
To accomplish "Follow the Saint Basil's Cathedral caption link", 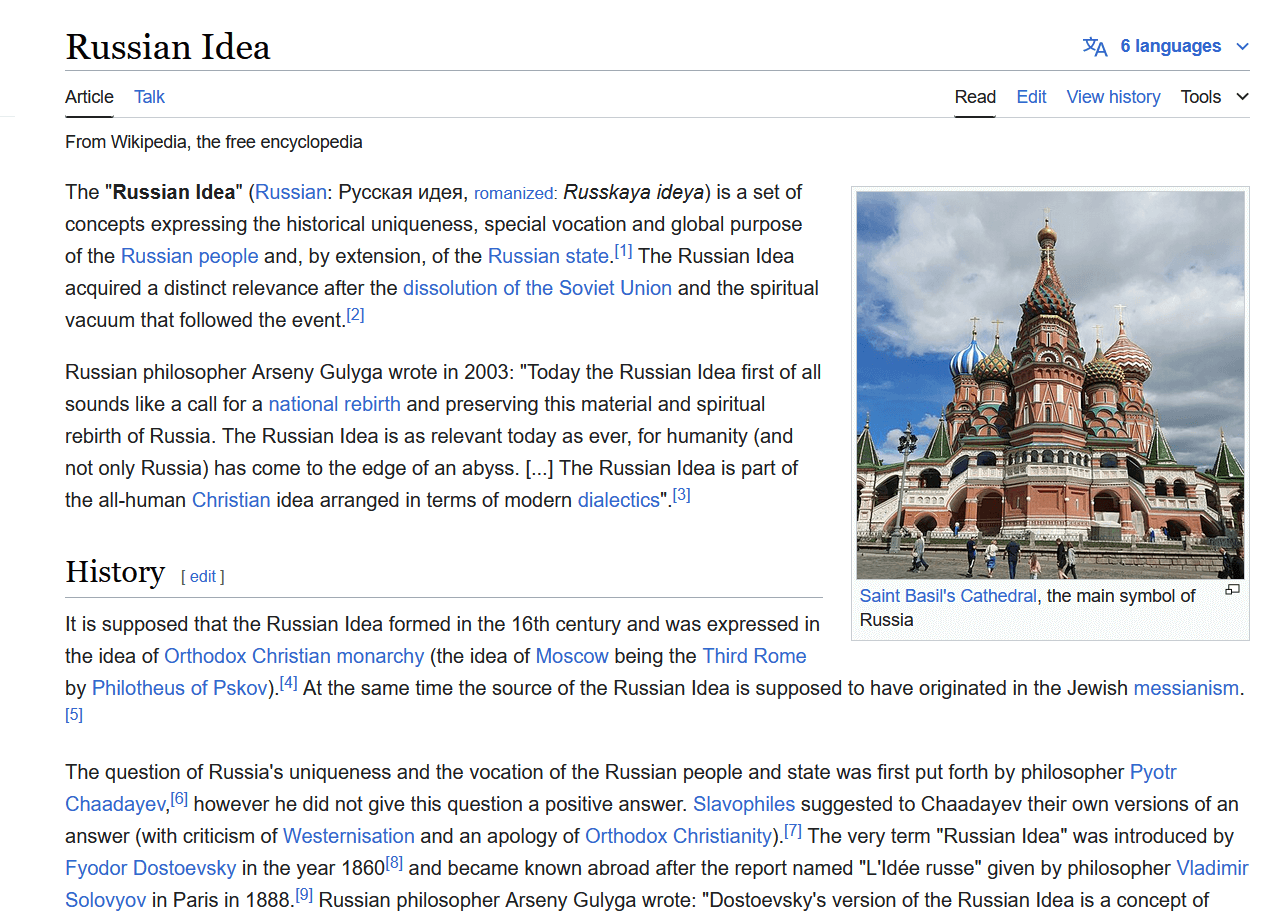I will [948, 596].
